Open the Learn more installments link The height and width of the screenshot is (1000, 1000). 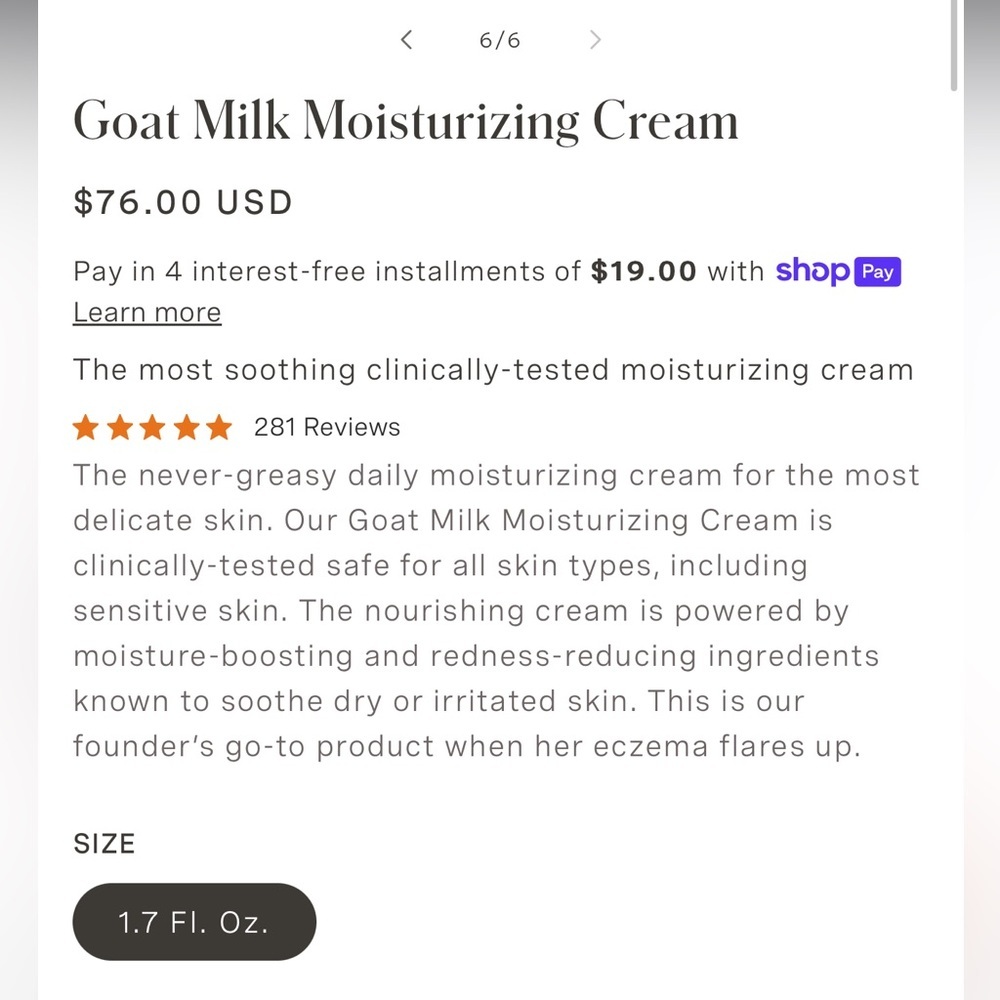[146, 312]
